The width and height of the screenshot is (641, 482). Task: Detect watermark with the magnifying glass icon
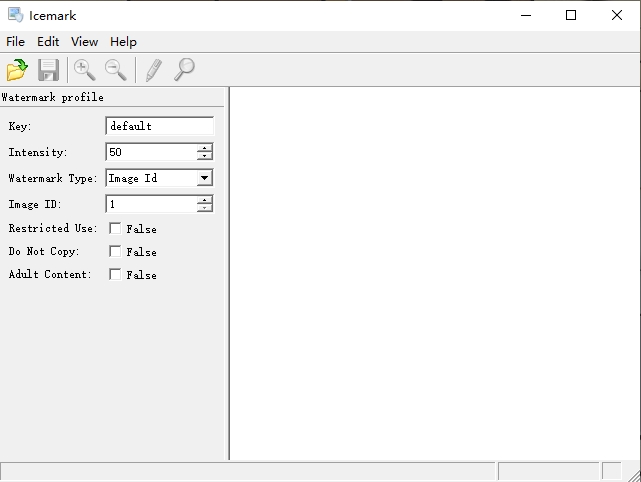tap(184, 70)
